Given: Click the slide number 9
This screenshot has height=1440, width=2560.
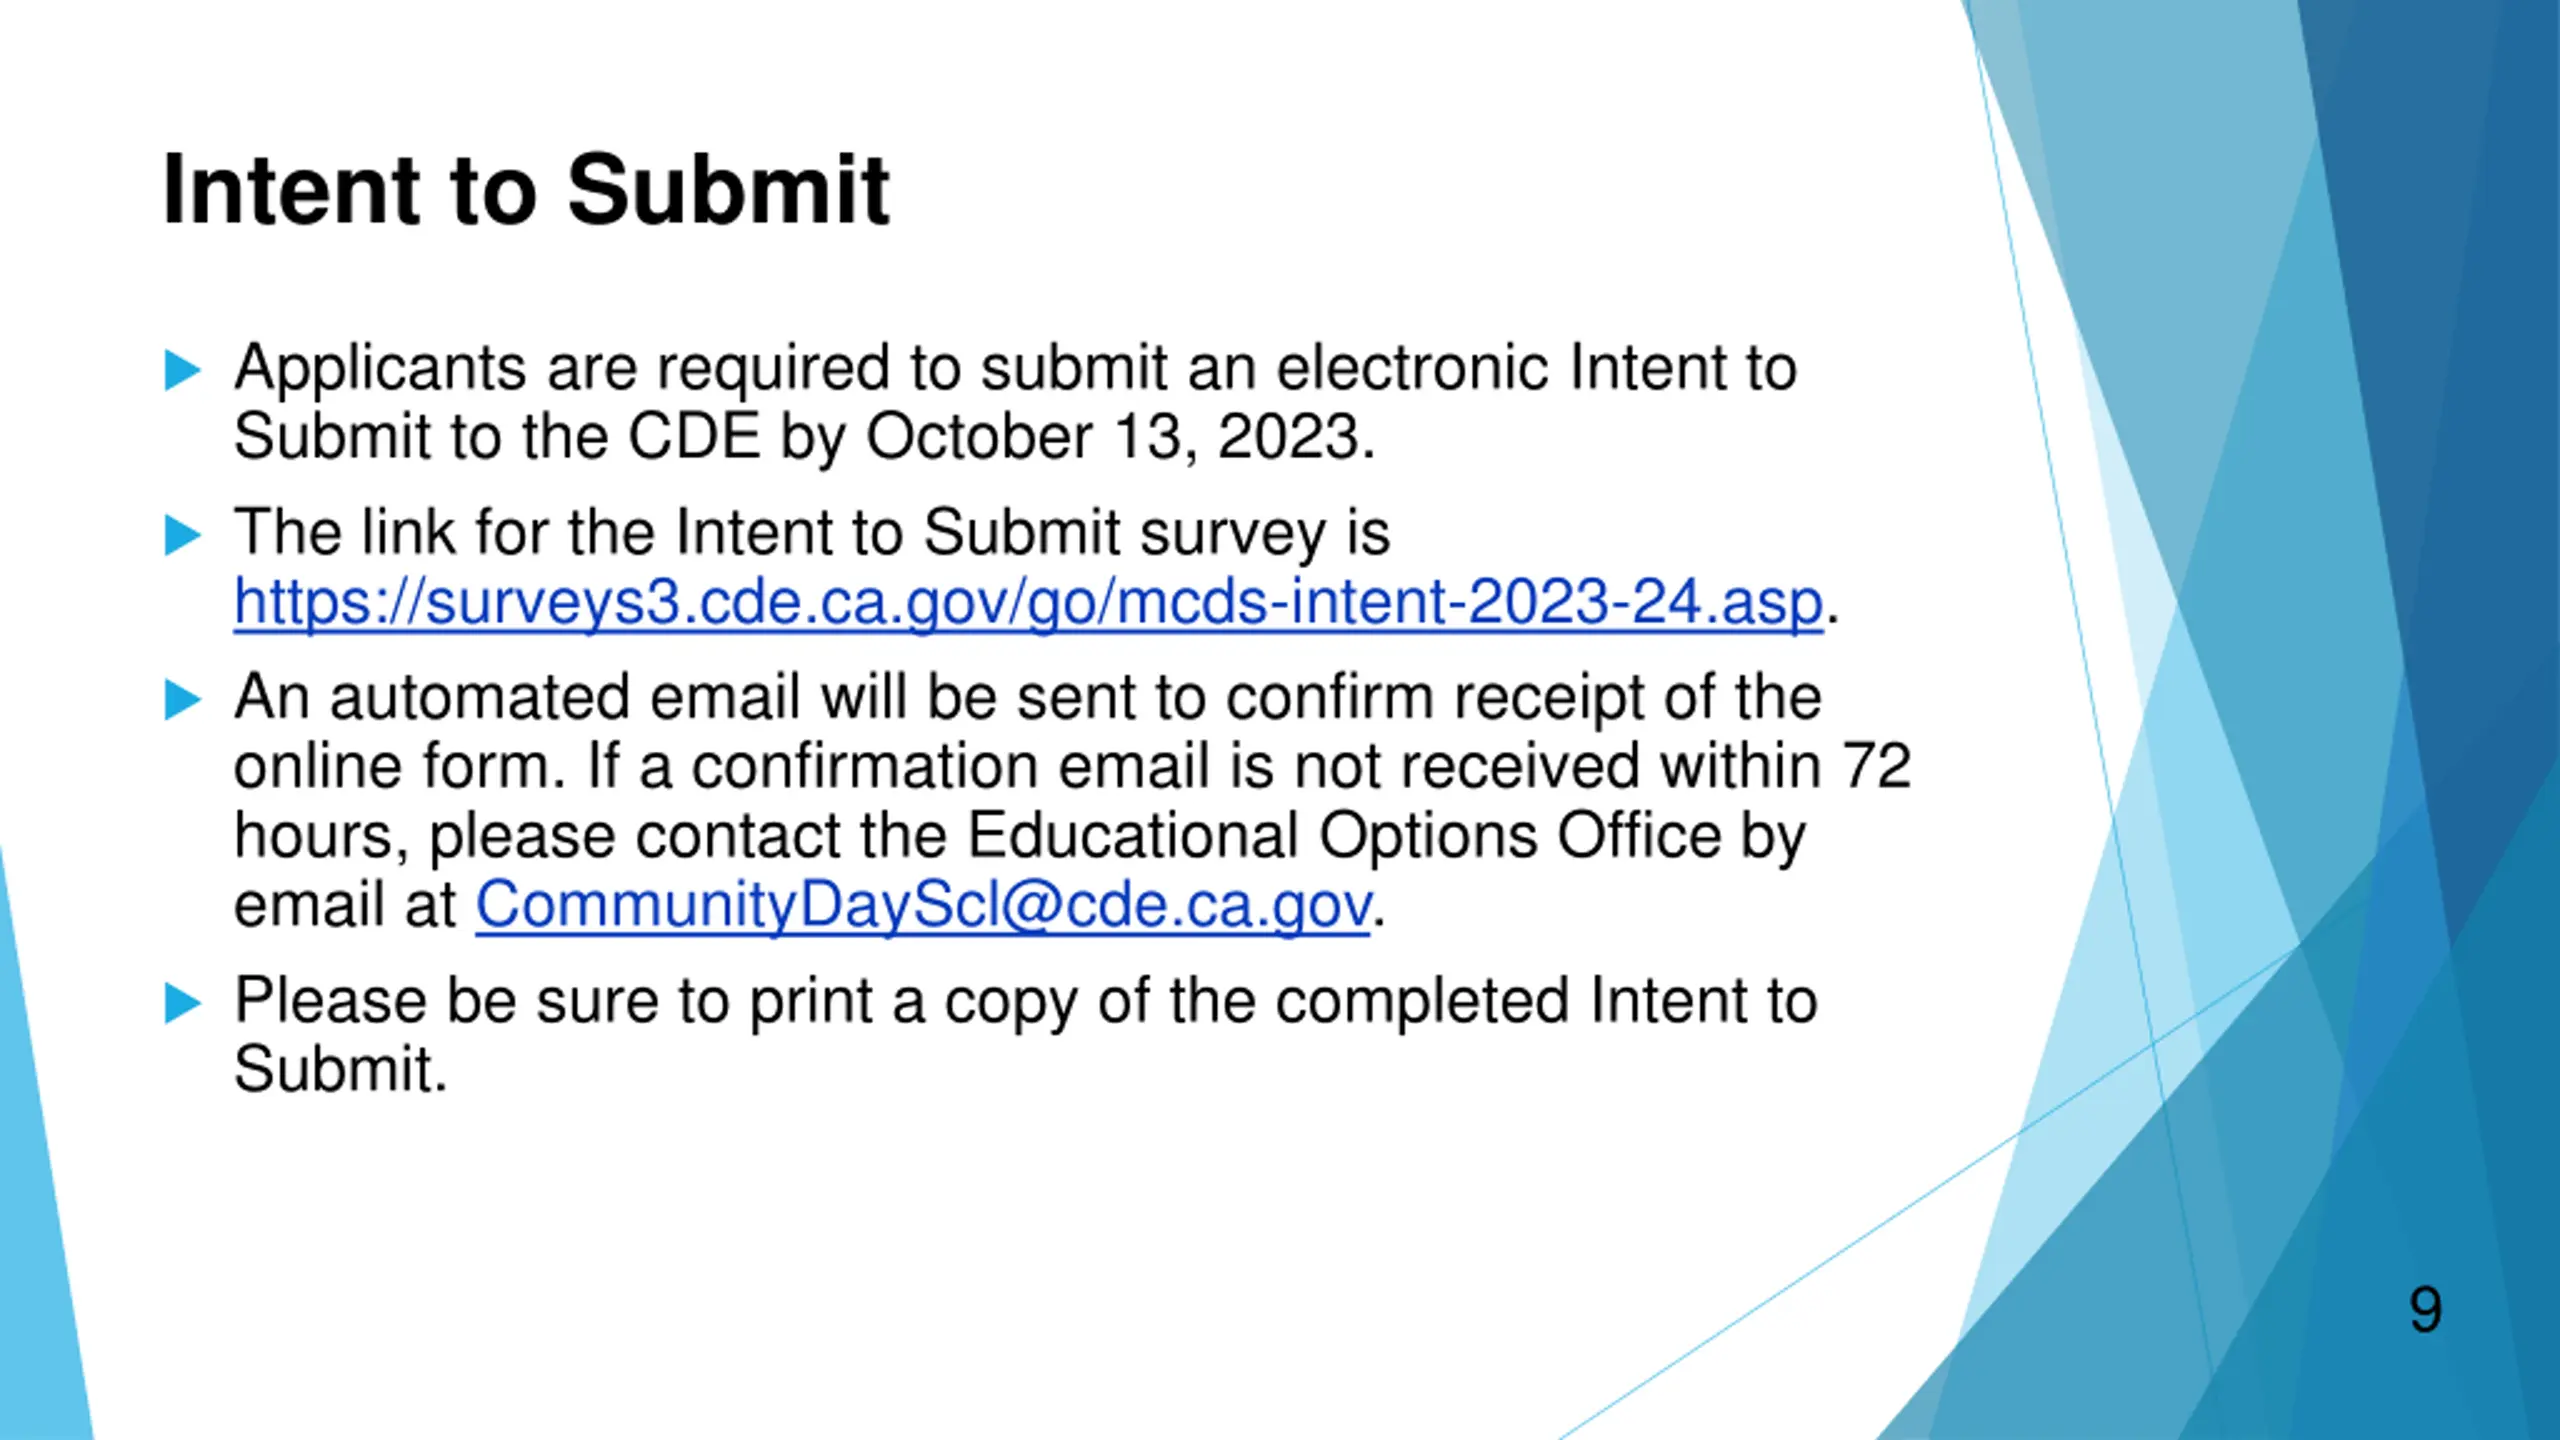Looking at the screenshot, I should tap(2425, 1309).
